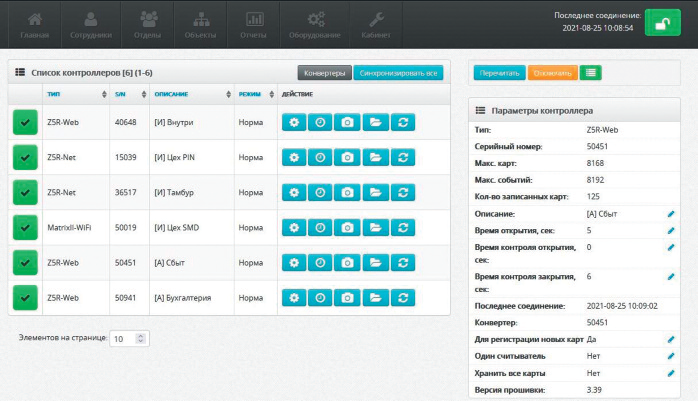Click orange Отключить button
Viewport: 698px width, 401px height.
pyautogui.click(x=552, y=73)
